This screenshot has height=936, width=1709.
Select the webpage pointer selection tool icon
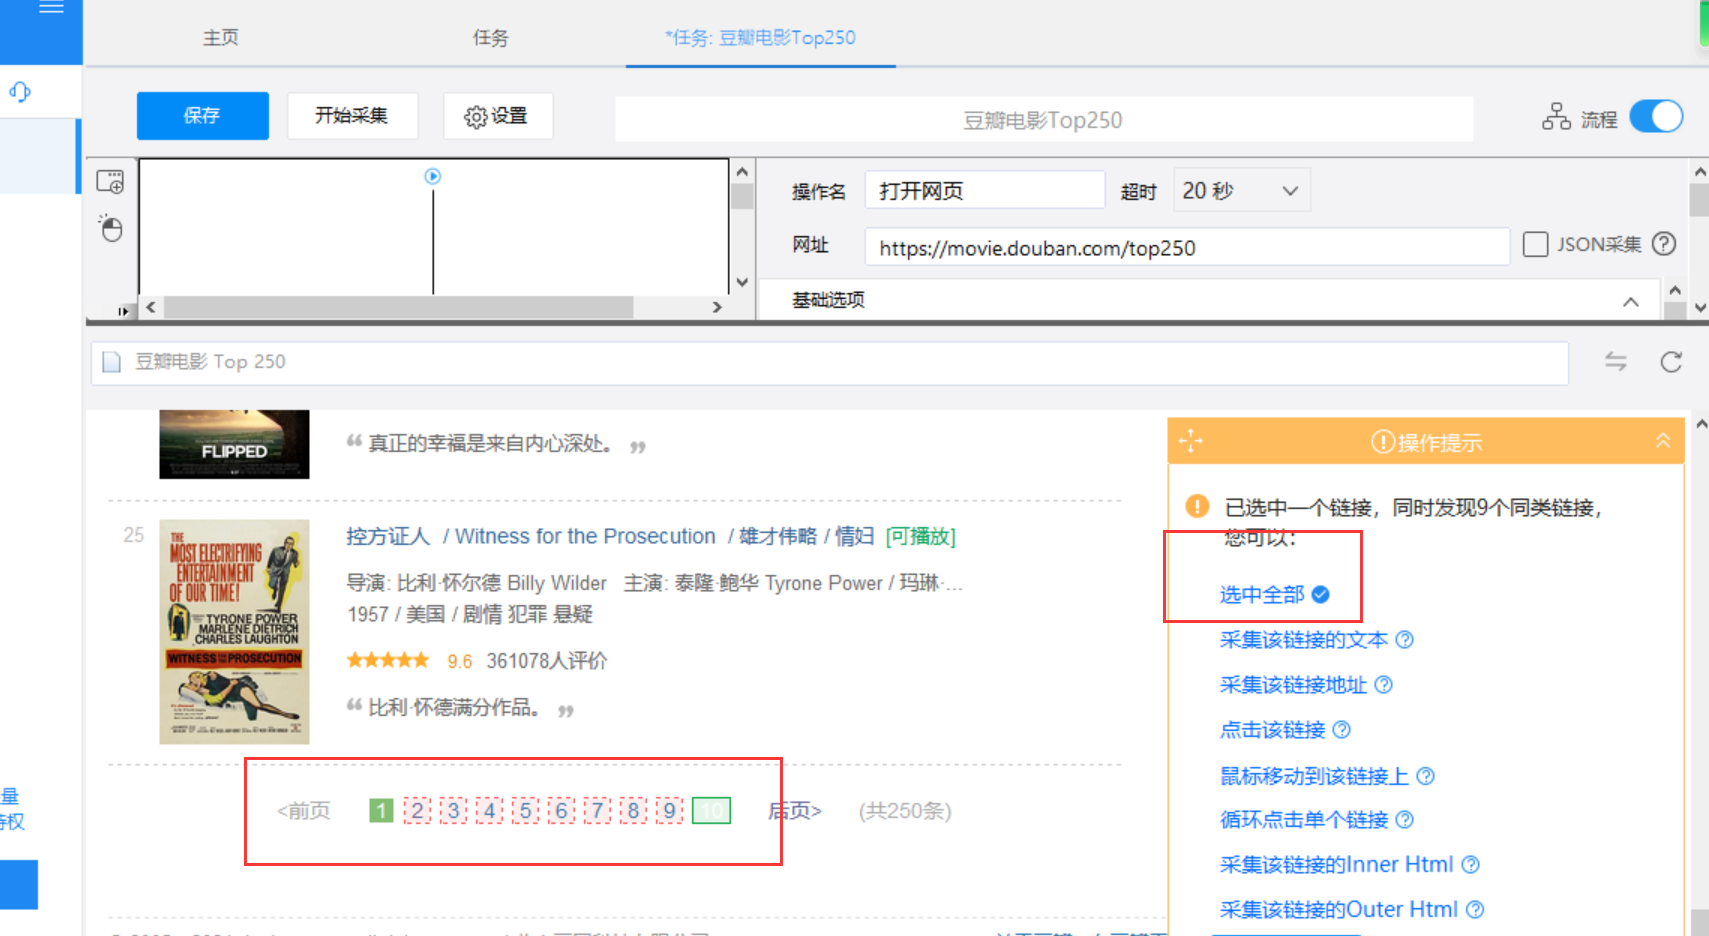pyautogui.click(x=110, y=181)
